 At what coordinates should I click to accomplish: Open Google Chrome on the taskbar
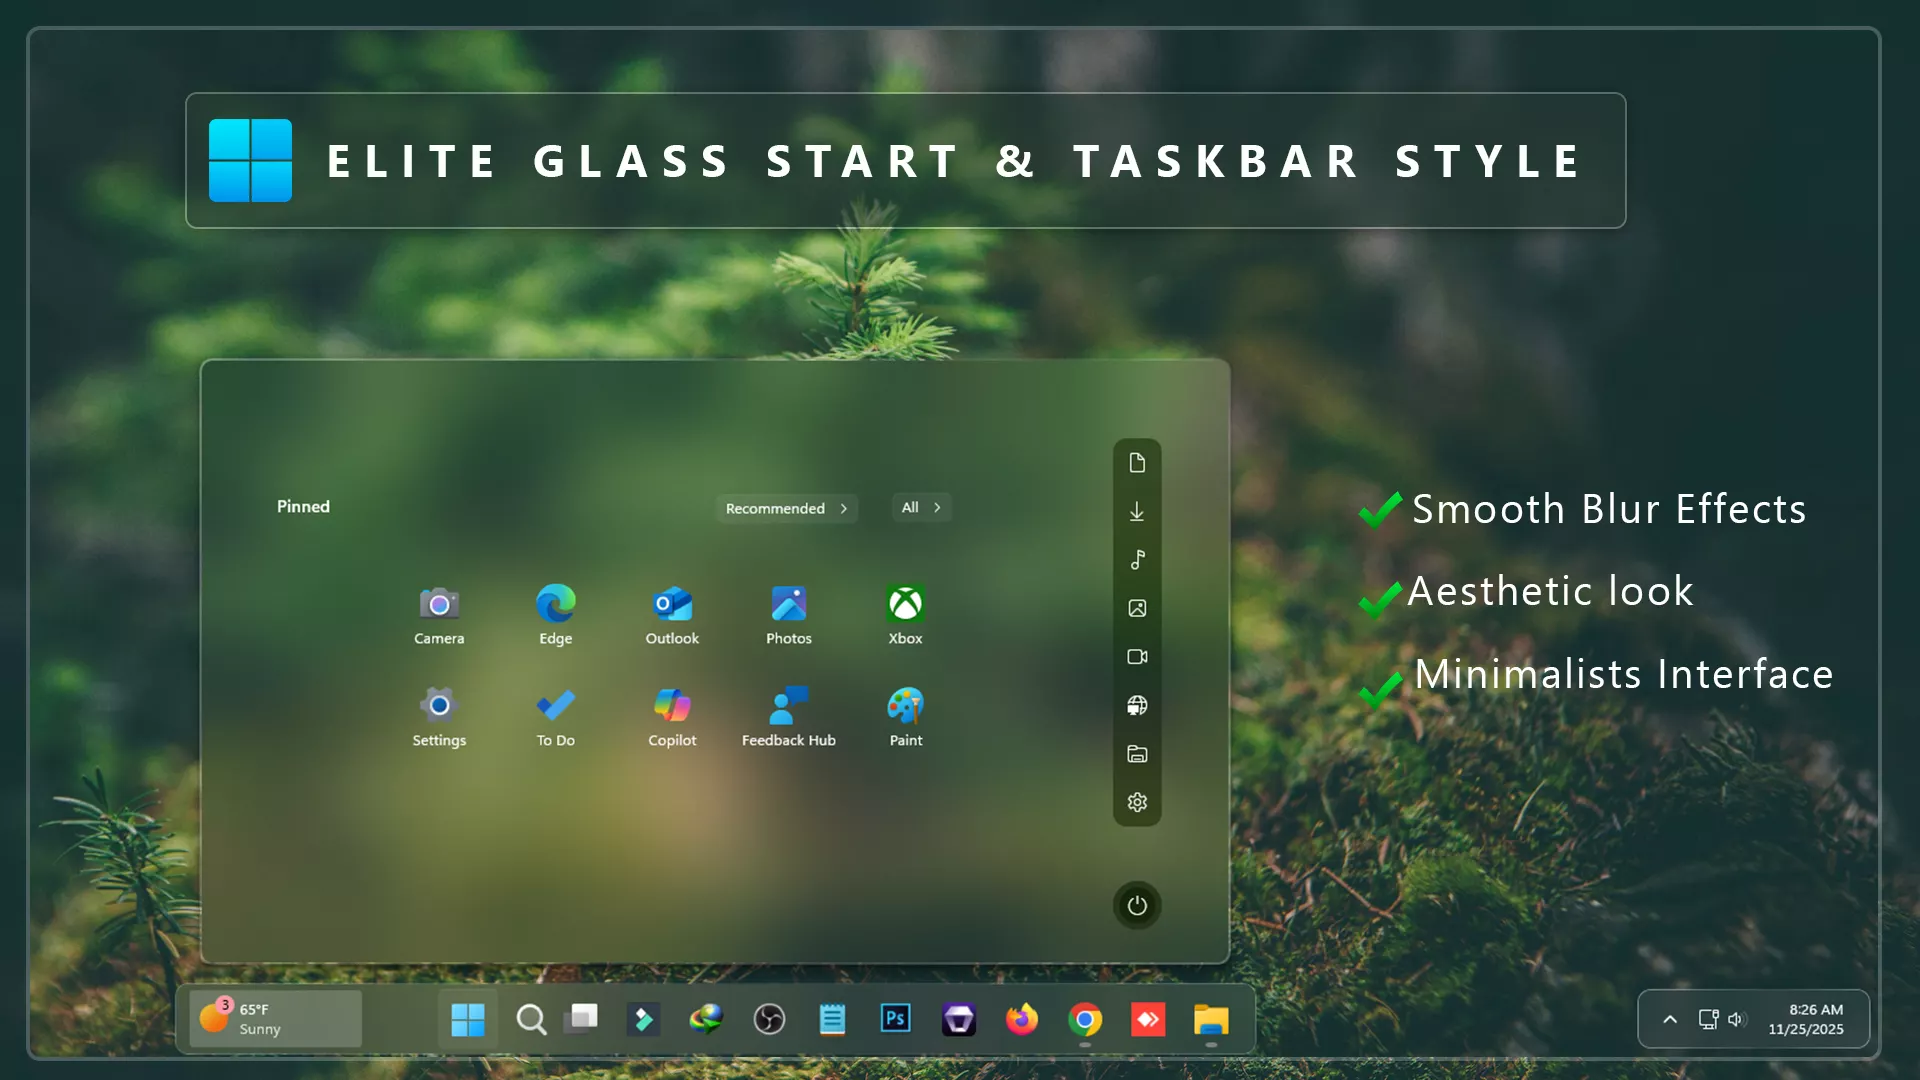(1084, 1019)
